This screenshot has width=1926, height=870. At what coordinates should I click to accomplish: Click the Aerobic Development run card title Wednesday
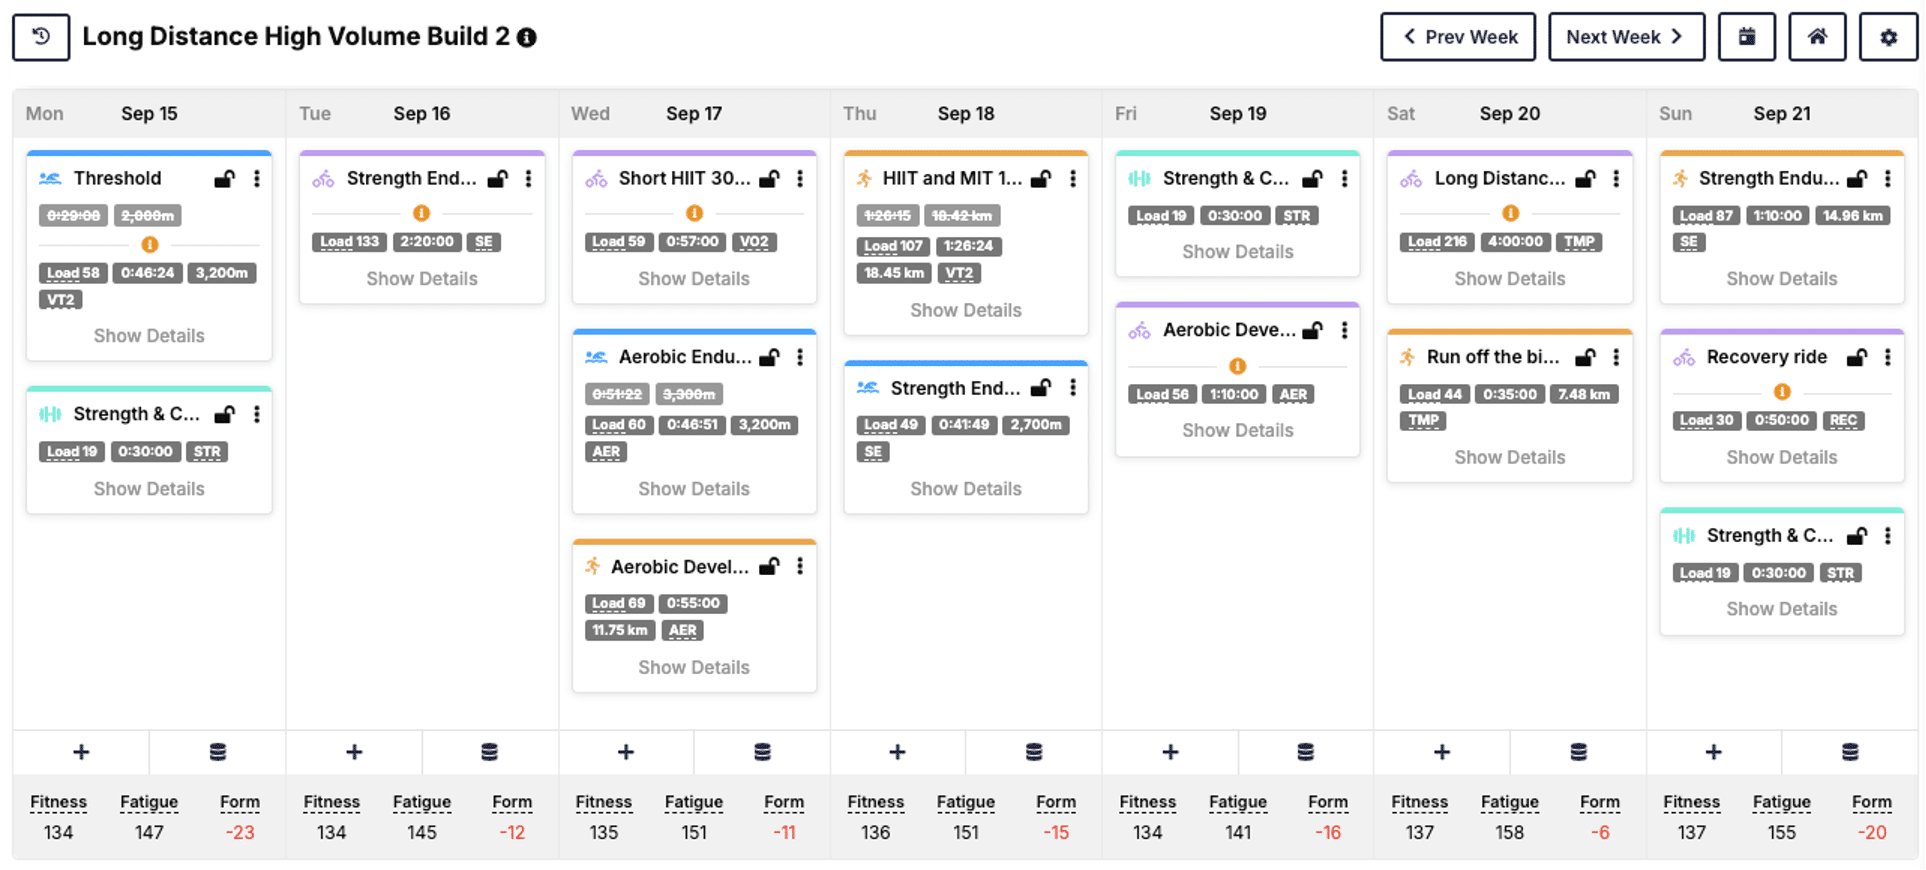[679, 567]
